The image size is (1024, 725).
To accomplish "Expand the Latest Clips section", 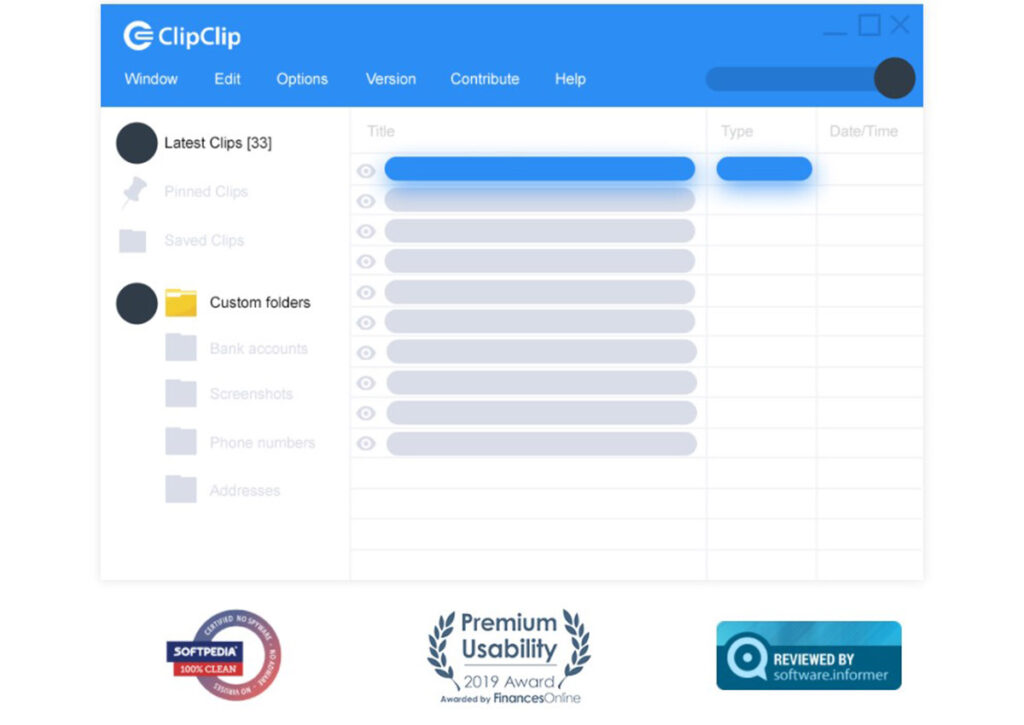I will 135,143.
